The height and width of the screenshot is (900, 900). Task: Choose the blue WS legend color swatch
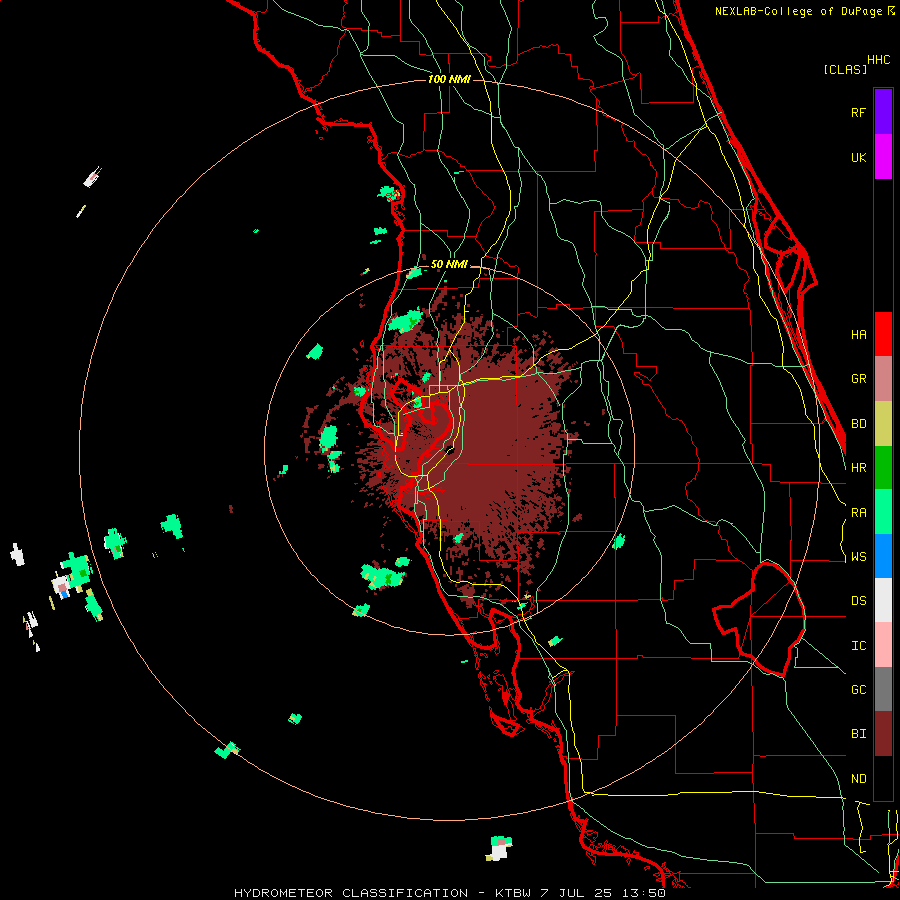(883, 556)
